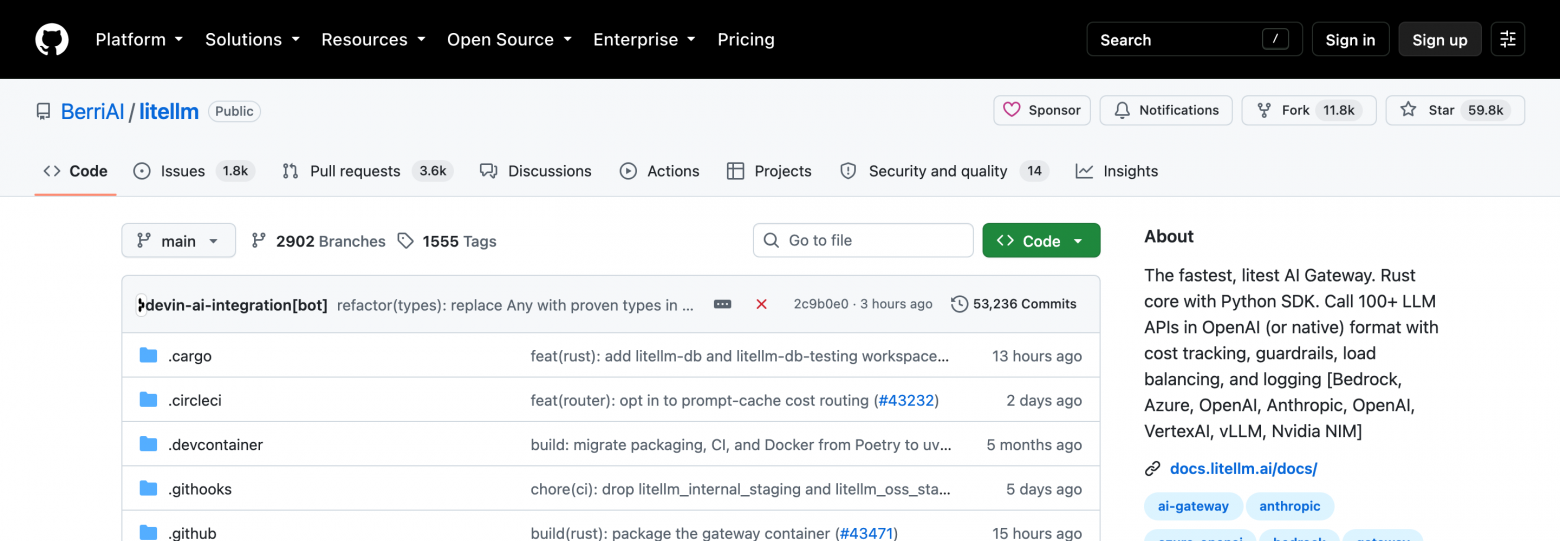Show failed checks red X status
Screen dimensions: 1560x541
tap(761, 304)
